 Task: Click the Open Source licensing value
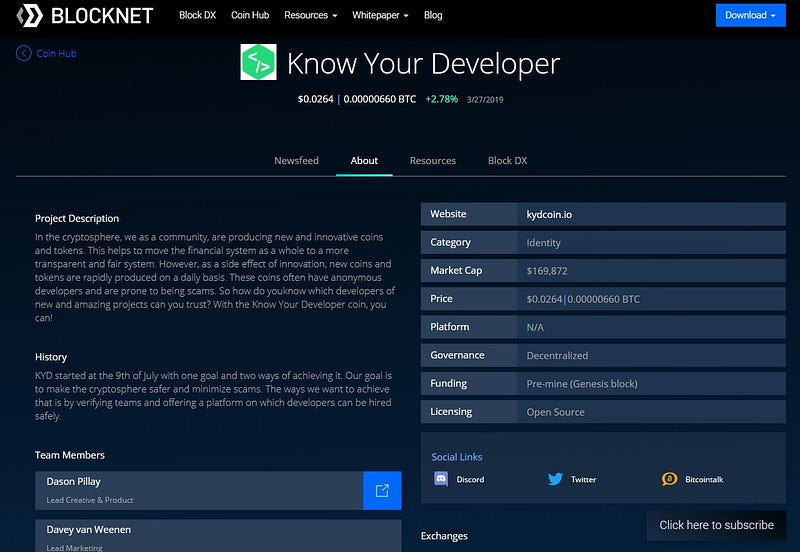[556, 412]
